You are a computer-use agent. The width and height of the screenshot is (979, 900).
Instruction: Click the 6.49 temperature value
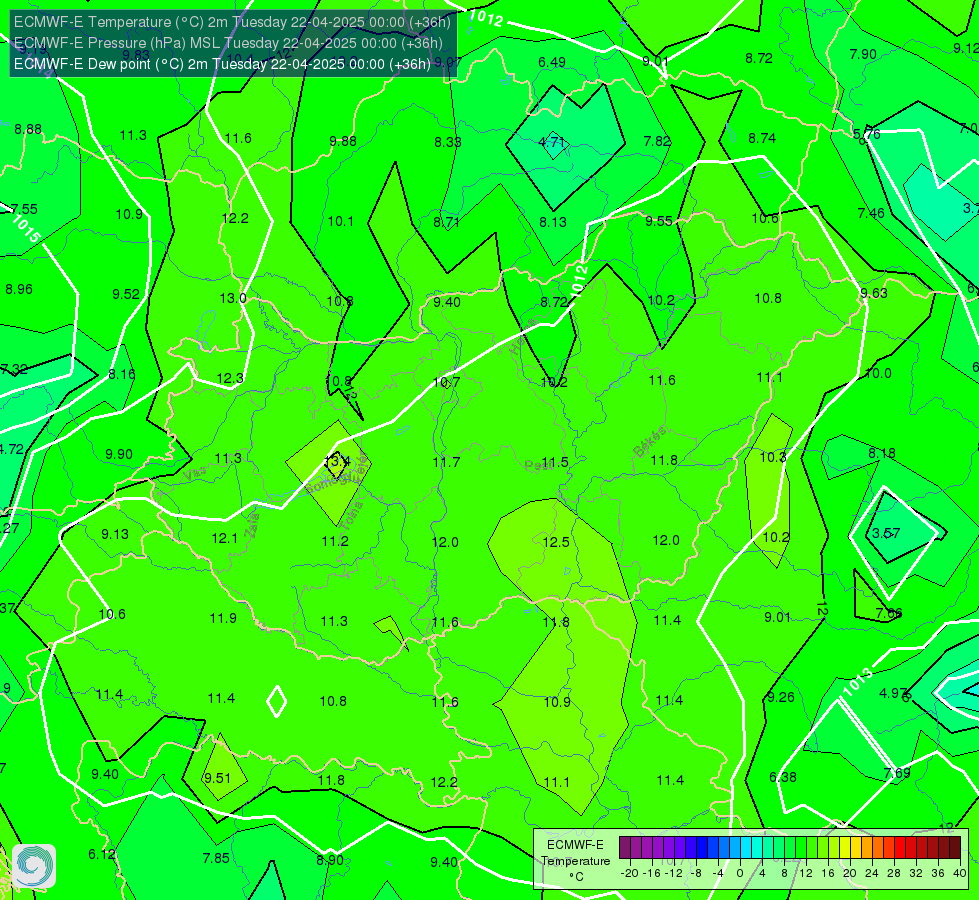coord(552,62)
